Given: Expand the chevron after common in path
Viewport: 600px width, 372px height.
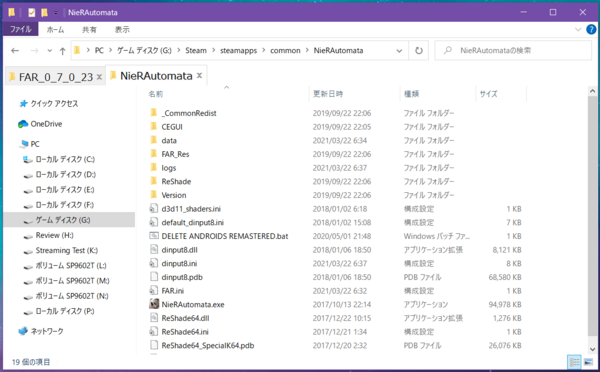Looking at the screenshot, I should [307, 51].
